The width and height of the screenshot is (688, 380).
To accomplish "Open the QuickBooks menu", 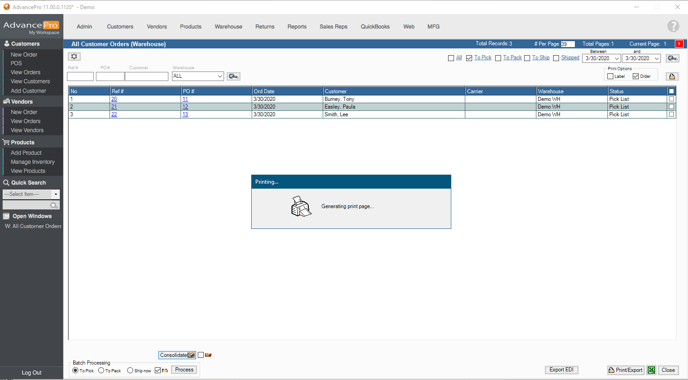I will click(x=375, y=27).
